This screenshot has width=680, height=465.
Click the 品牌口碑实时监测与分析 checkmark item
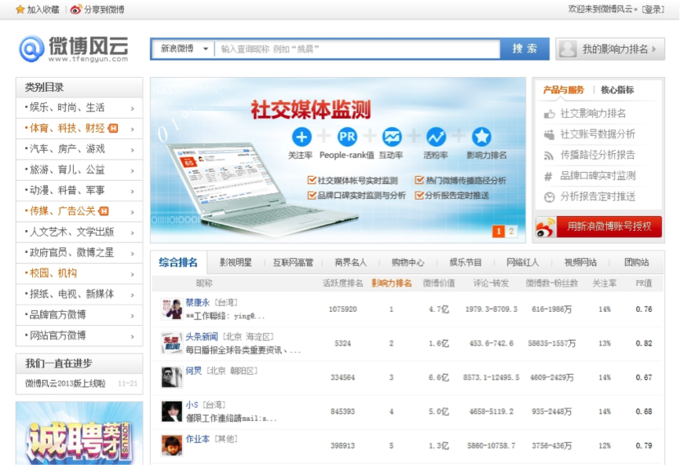[x=356, y=196]
